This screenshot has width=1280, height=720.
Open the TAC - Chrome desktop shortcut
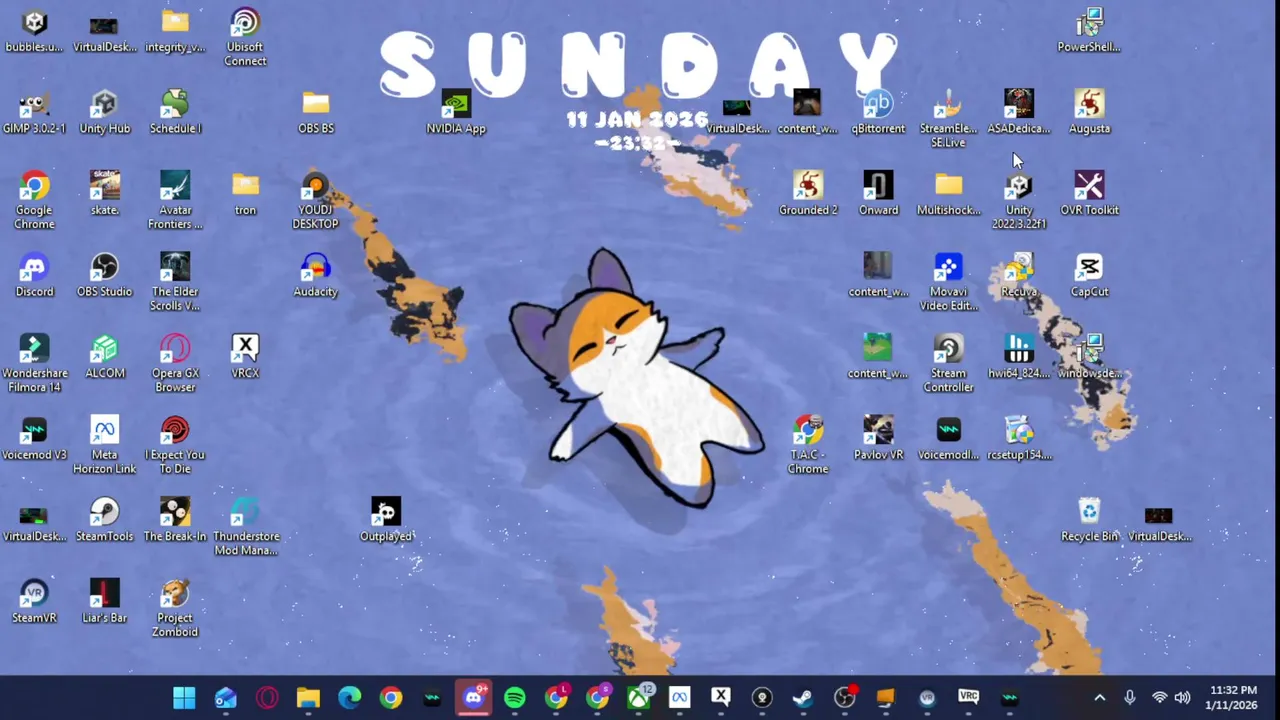click(x=808, y=446)
